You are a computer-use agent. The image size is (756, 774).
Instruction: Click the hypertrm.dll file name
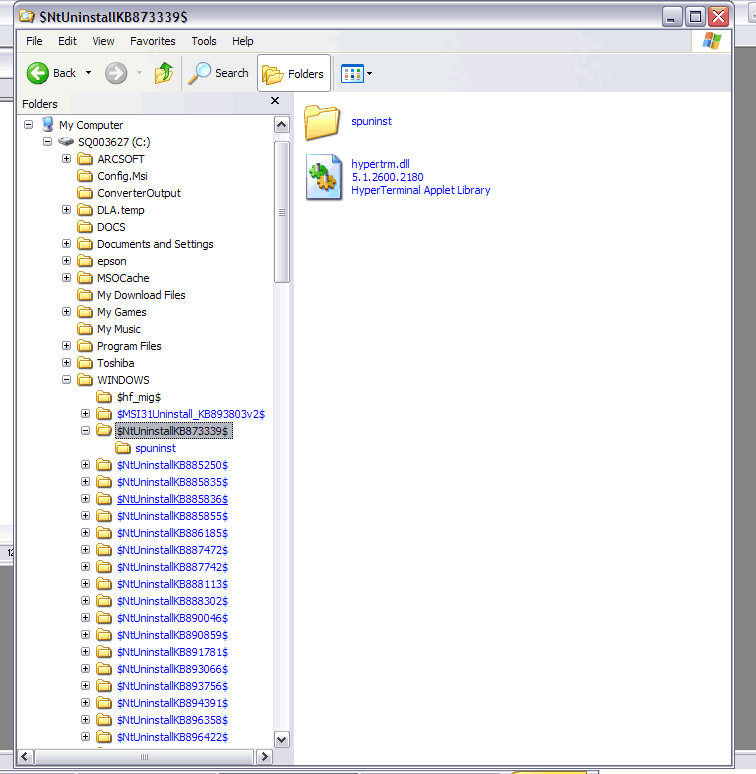(380, 164)
